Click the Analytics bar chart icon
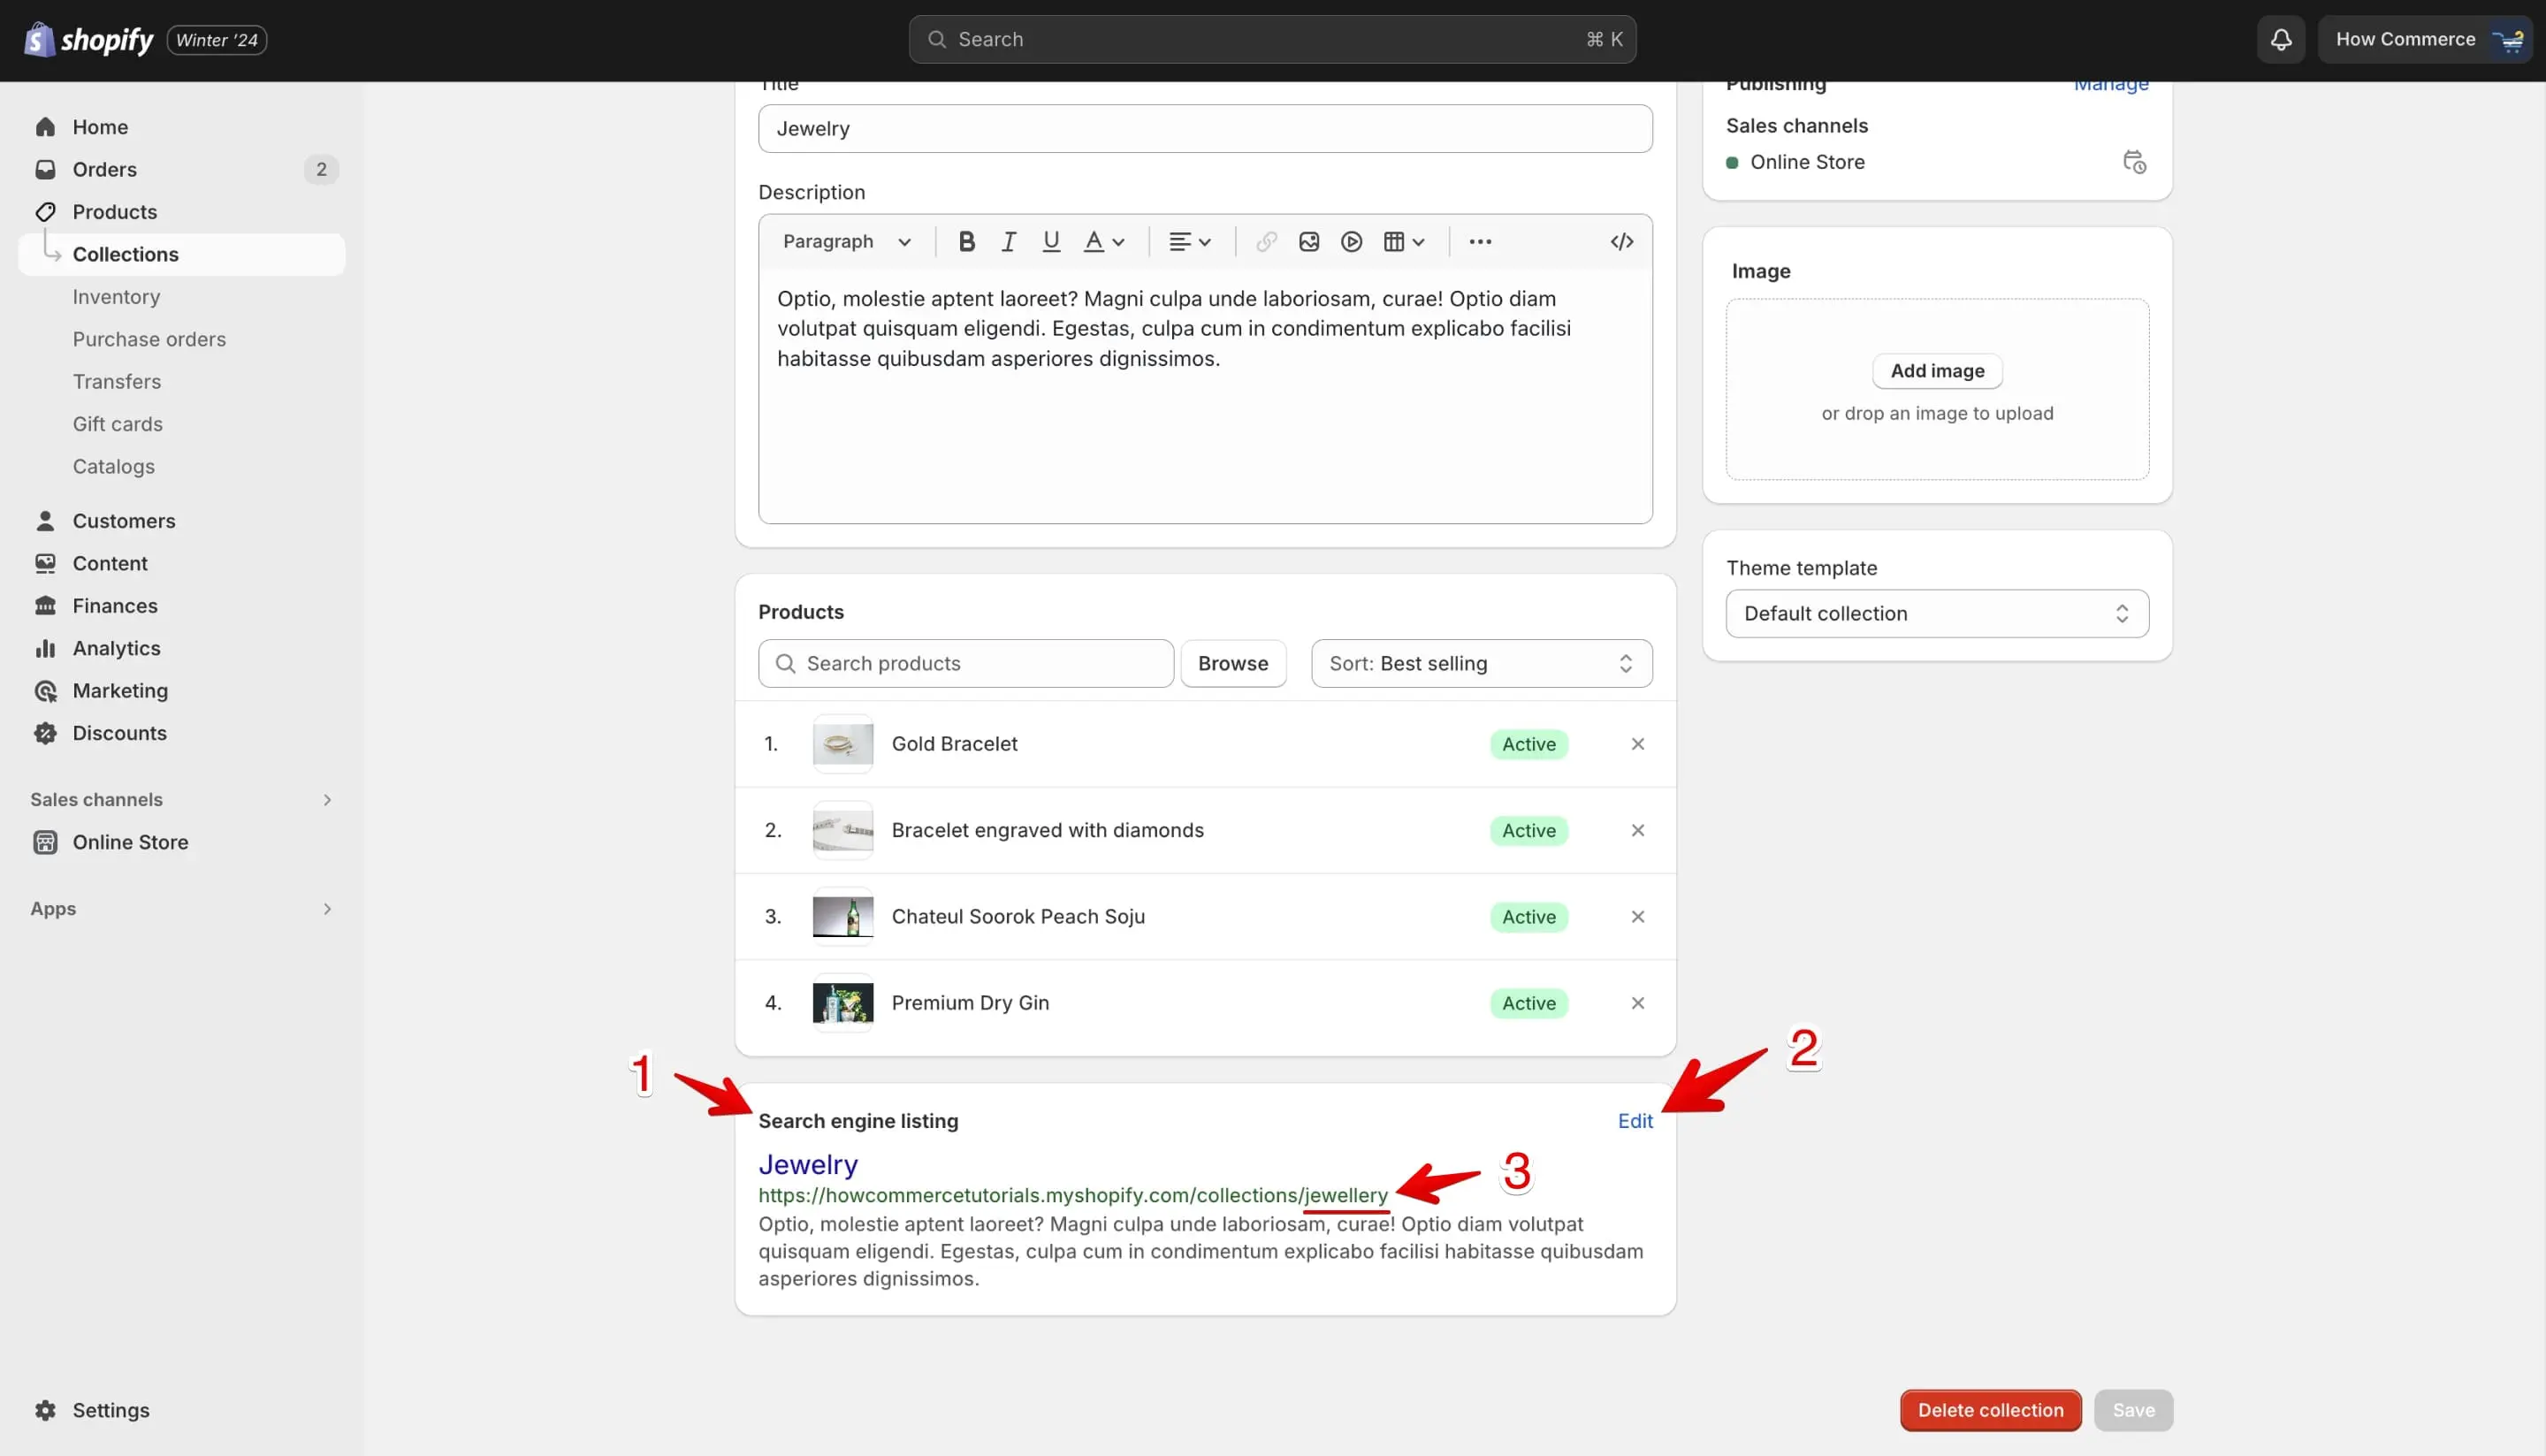The height and width of the screenshot is (1456, 2546). pos(45,648)
